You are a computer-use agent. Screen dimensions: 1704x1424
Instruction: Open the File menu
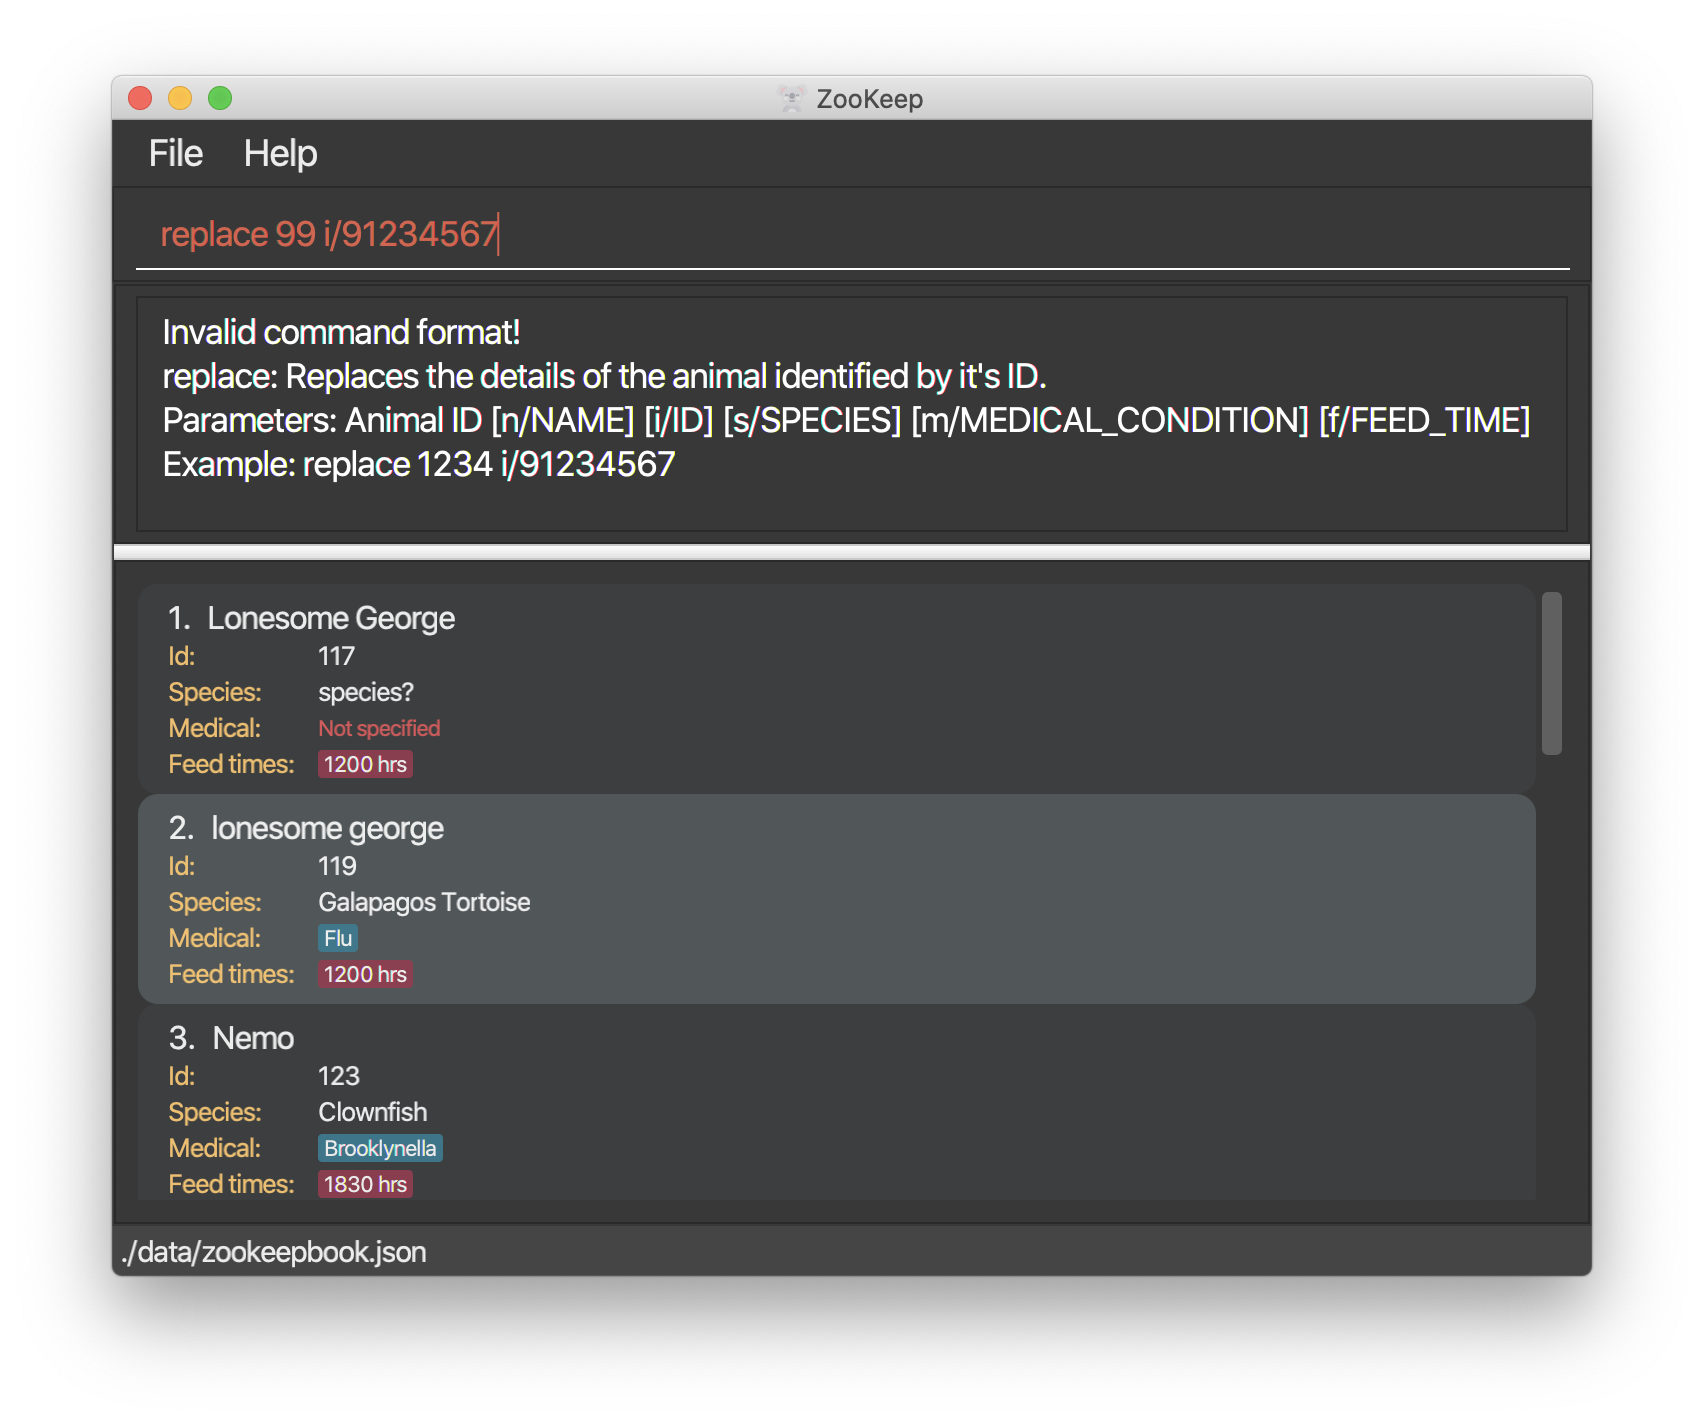pos(176,154)
